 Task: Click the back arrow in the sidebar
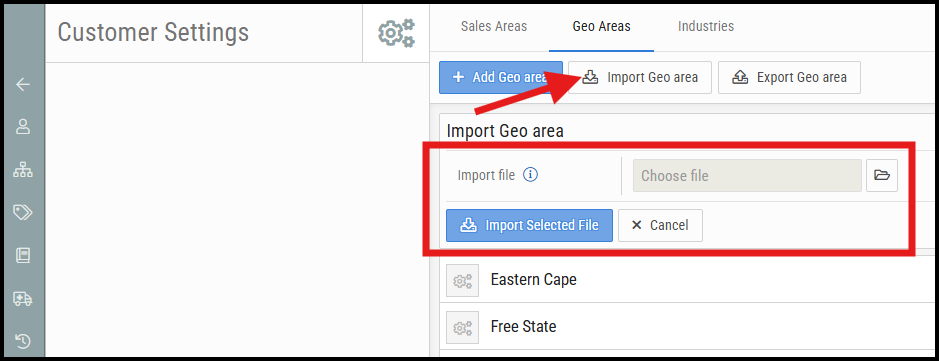pos(23,84)
